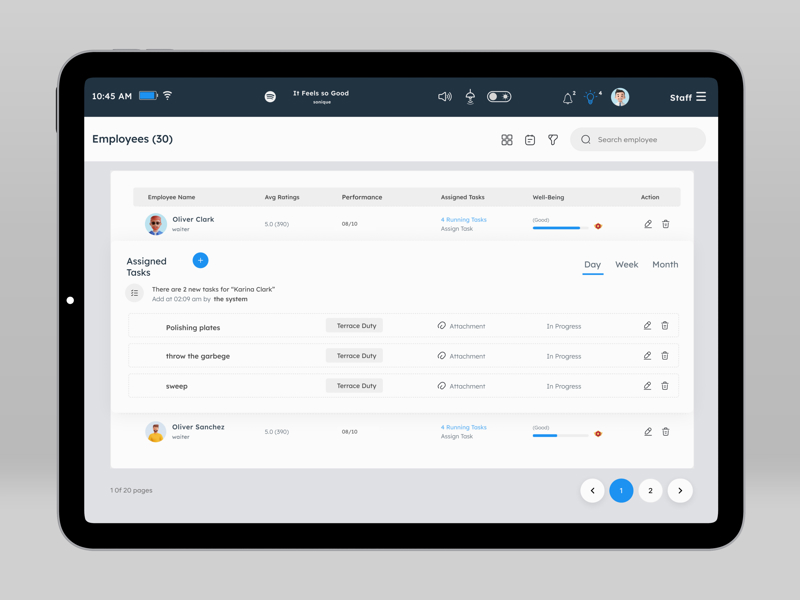Click the Search employee field

[x=645, y=140]
